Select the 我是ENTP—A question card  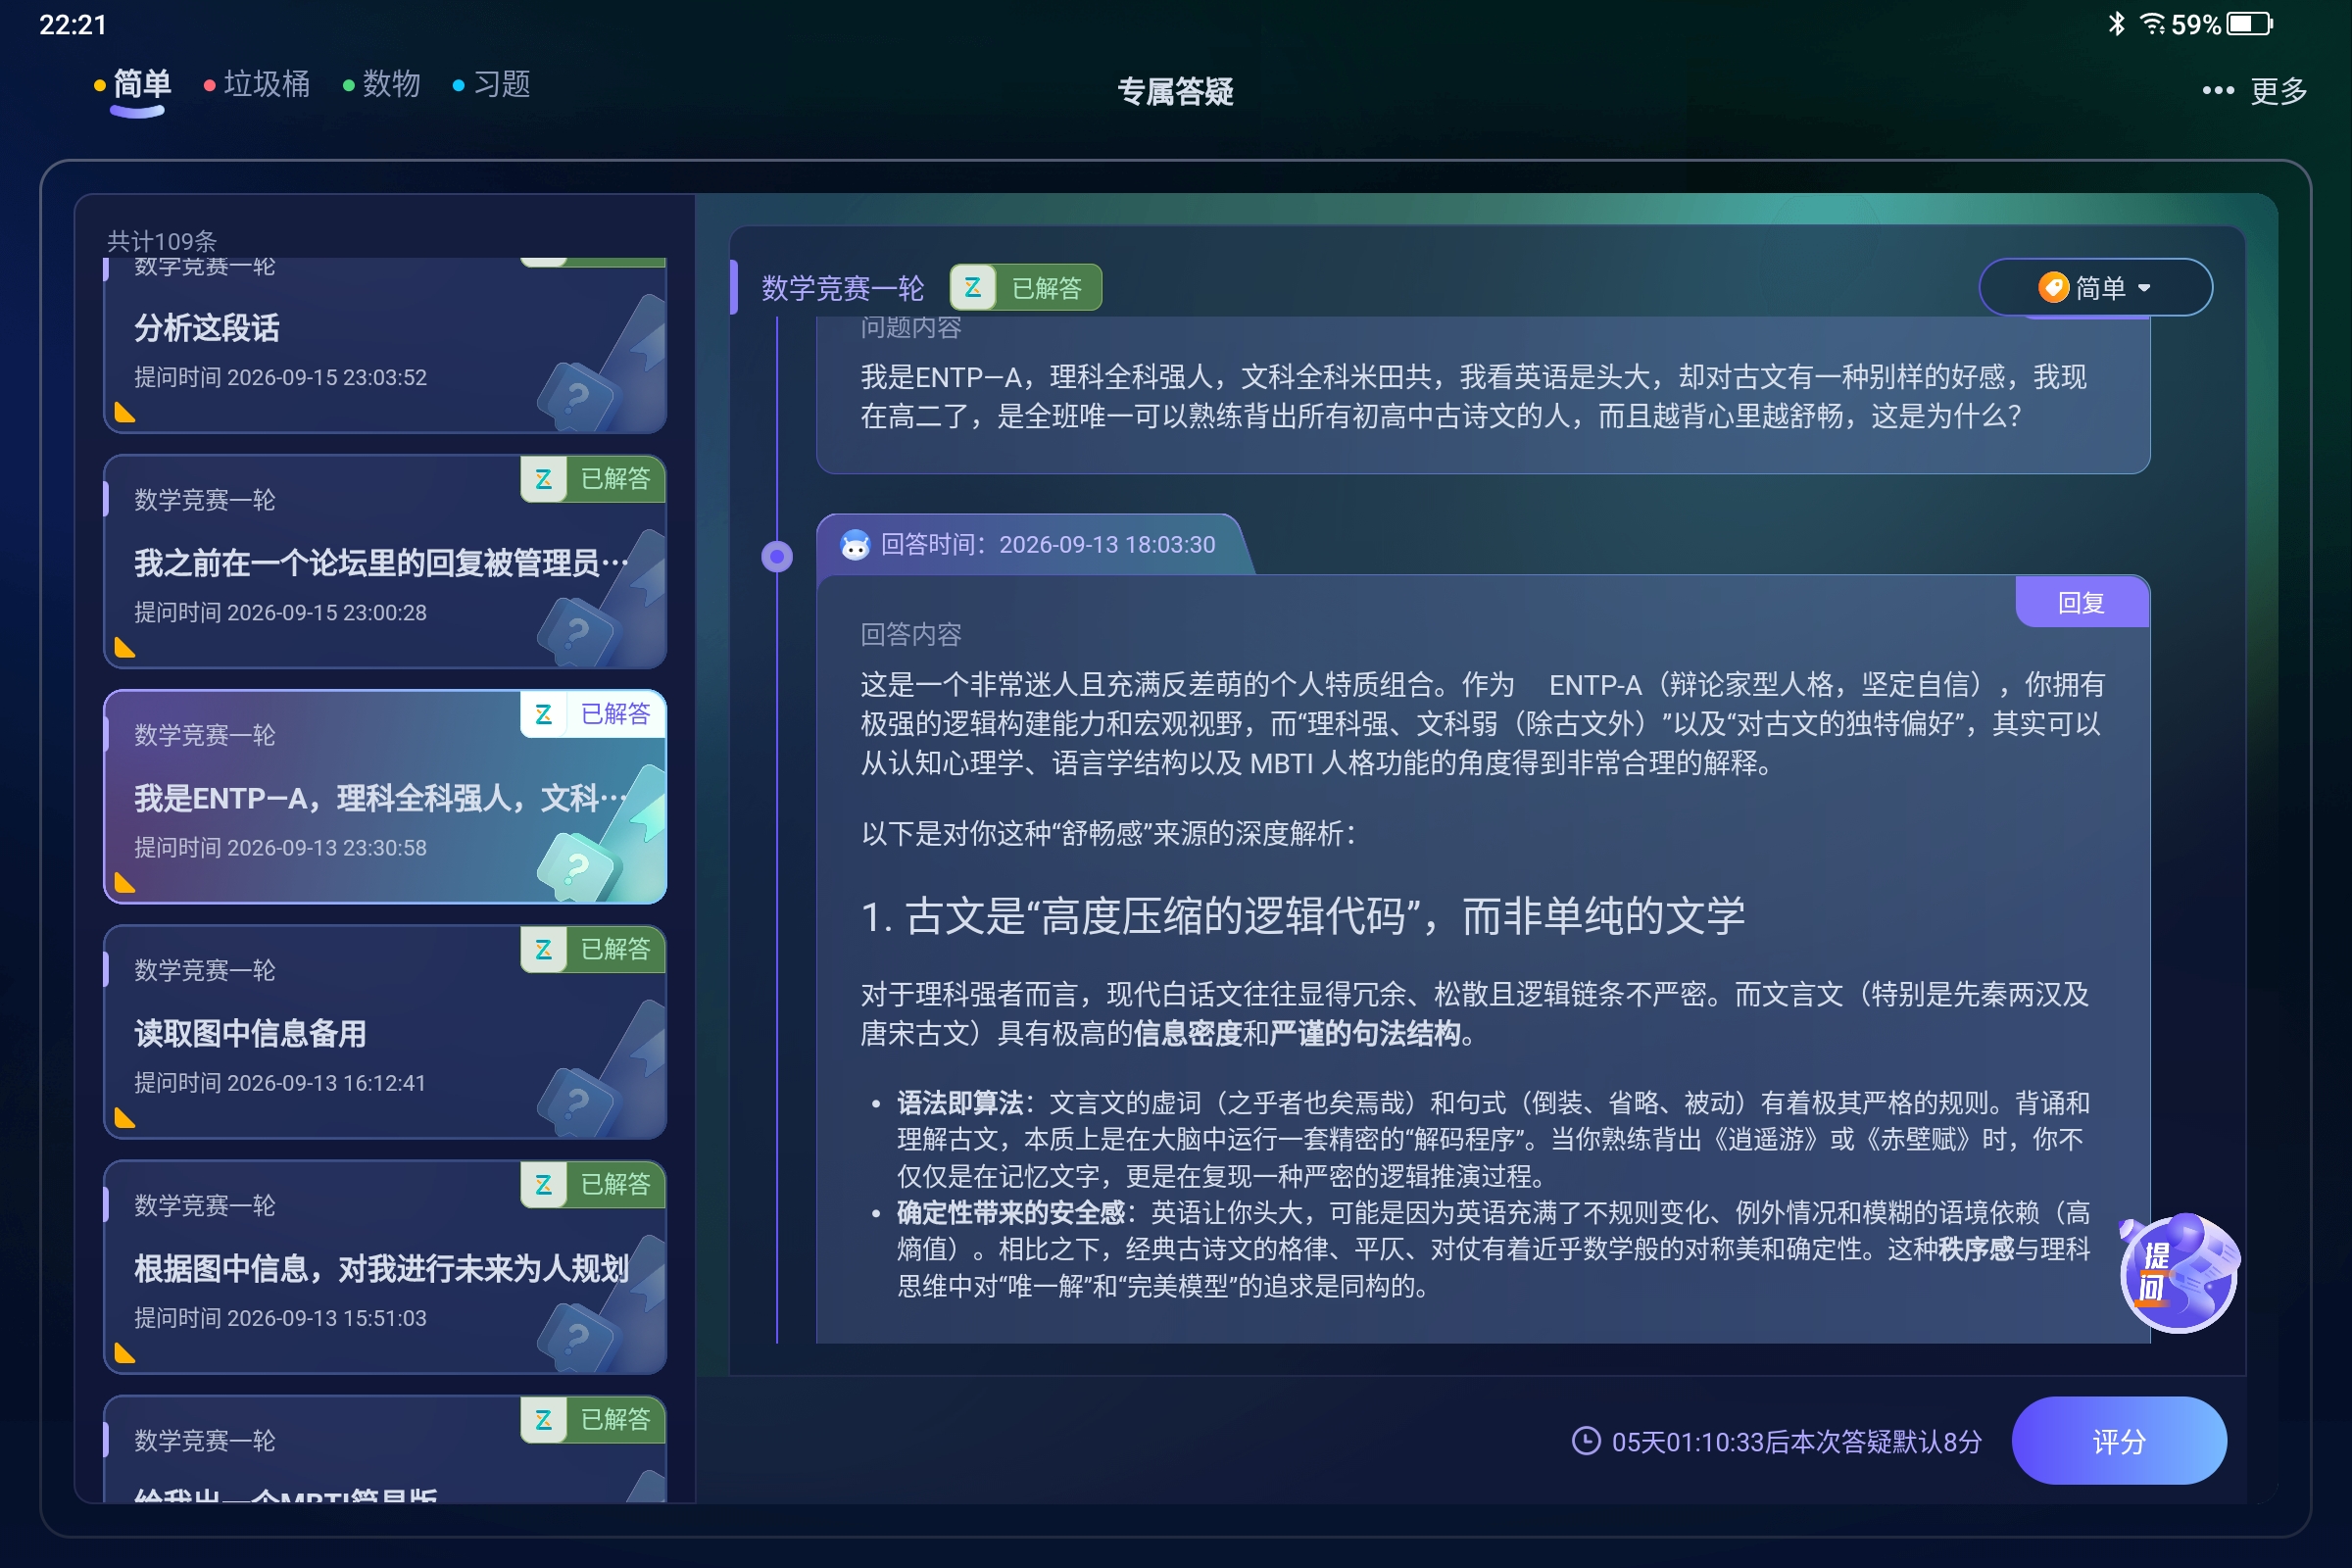click(385, 797)
